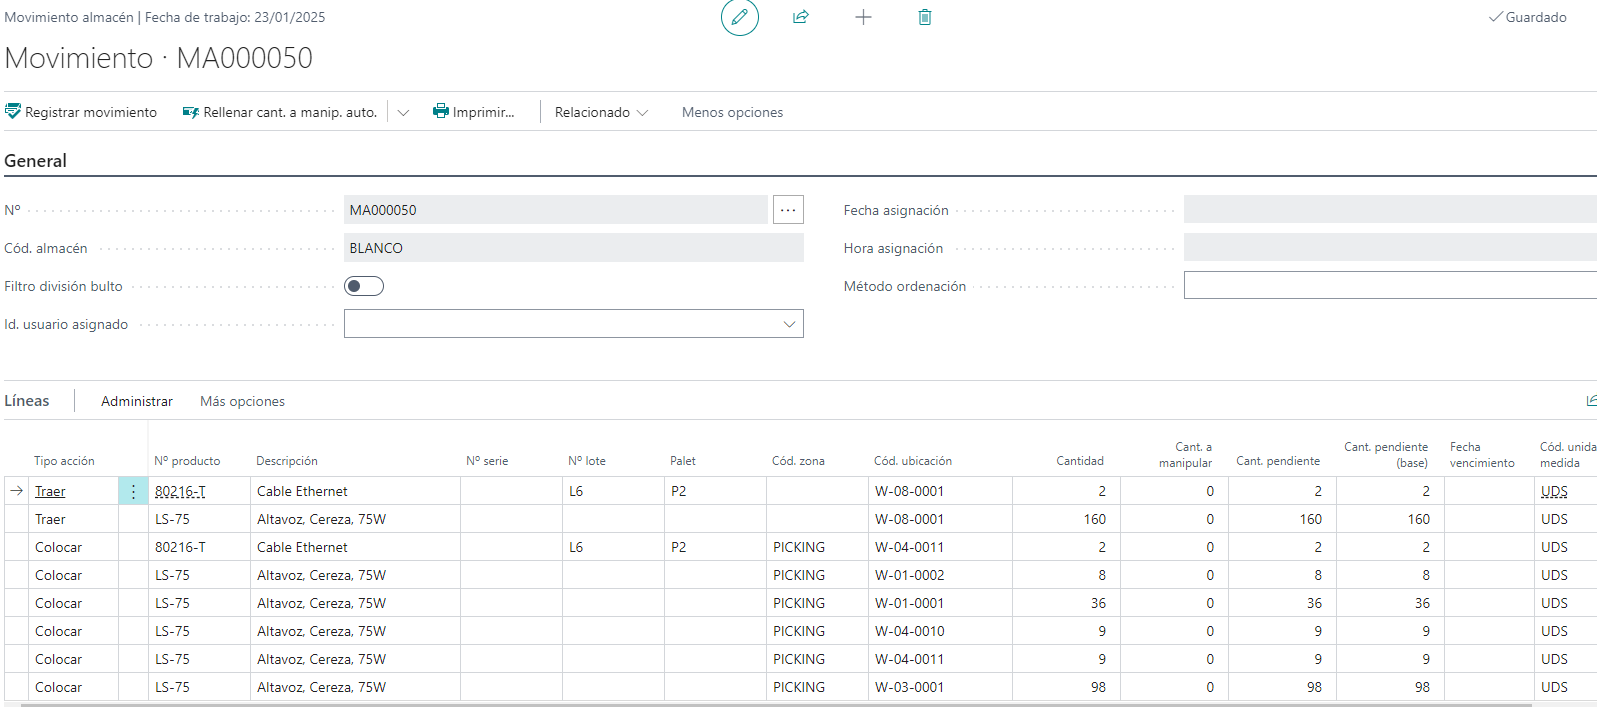Screen dimensions: 1597x707
Task: Click L6 lote cell in Colocar row
Action: pyautogui.click(x=613, y=547)
